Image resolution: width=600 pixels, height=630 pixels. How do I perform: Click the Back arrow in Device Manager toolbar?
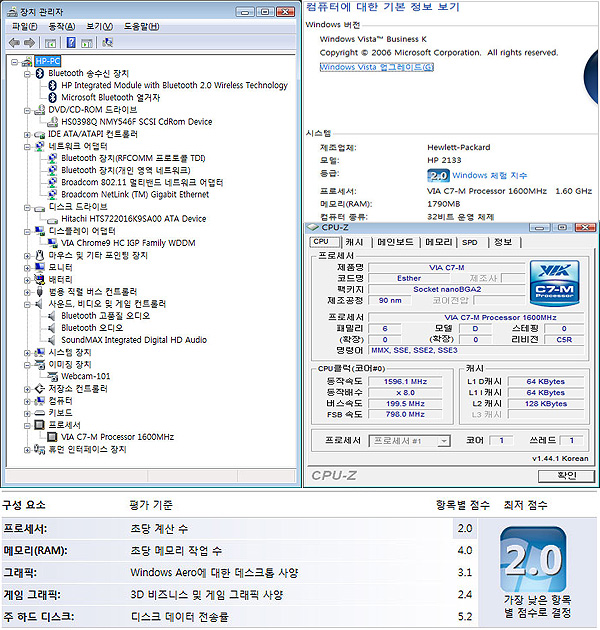[14, 43]
